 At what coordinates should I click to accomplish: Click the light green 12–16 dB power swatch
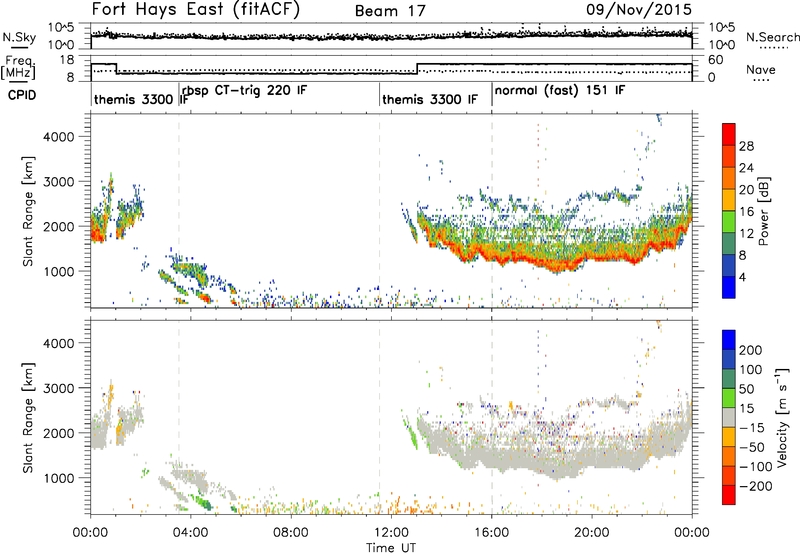tap(729, 222)
